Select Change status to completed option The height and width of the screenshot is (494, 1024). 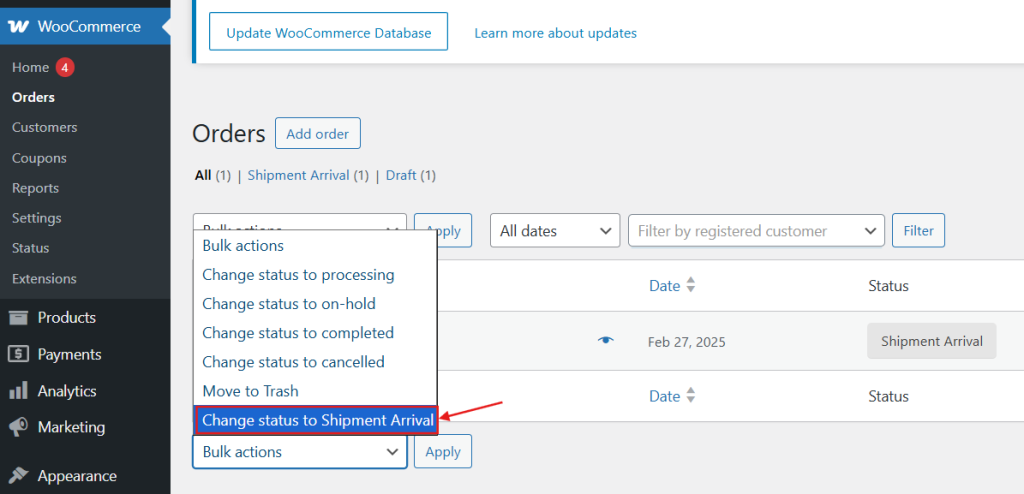pyautogui.click(x=298, y=333)
